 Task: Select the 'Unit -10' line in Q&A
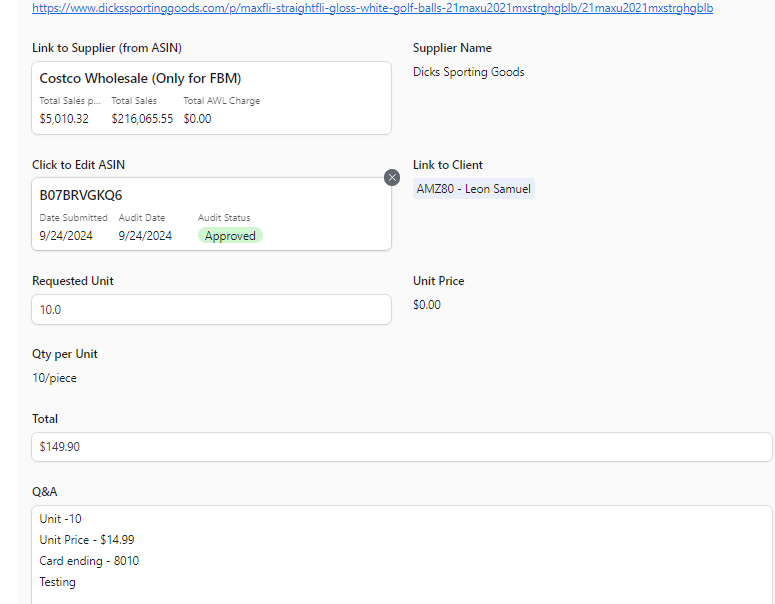coord(60,519)
